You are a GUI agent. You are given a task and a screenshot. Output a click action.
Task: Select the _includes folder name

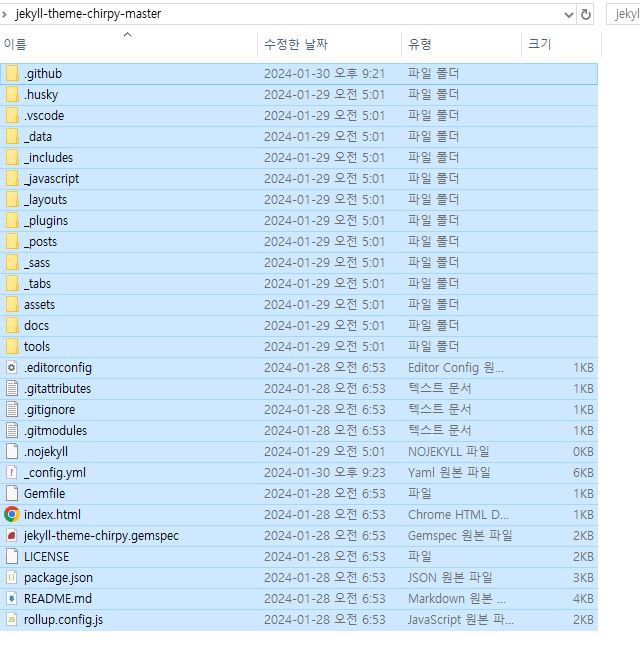pyautogui.click(x=49, y=158)
